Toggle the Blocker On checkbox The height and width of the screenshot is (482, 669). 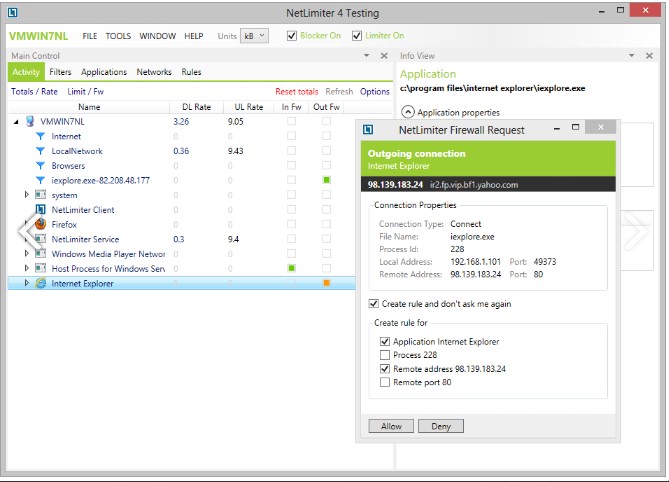click(x=292, y=36)
